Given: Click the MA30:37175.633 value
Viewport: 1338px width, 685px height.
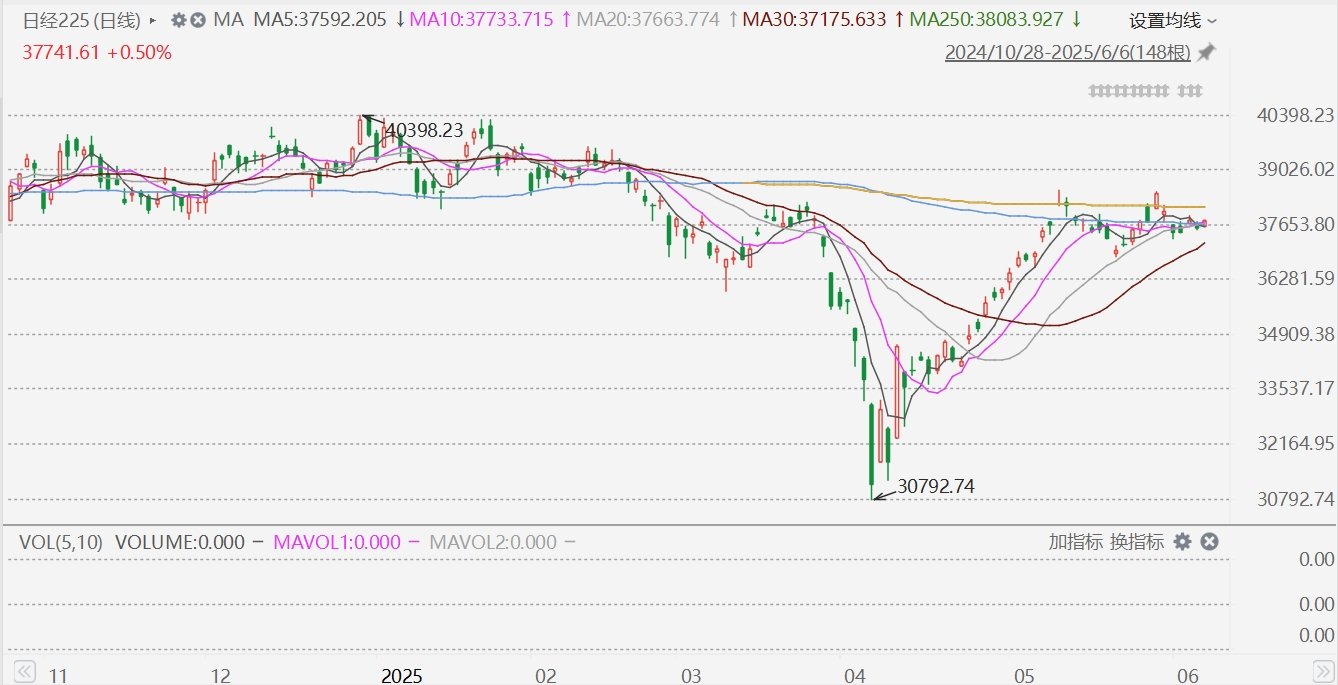Looking at the screenshot, I should pos(814,19).
